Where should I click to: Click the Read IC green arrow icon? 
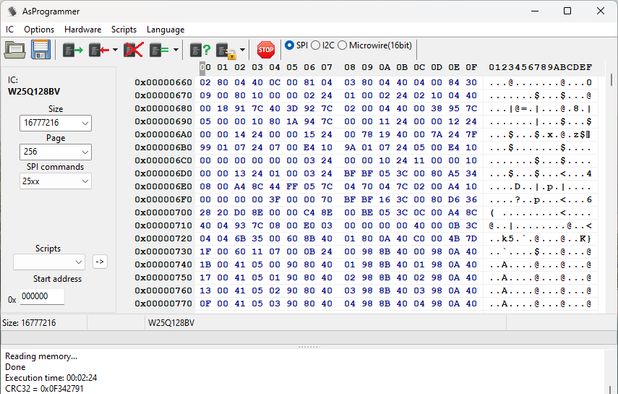click(x=73, y=50)
